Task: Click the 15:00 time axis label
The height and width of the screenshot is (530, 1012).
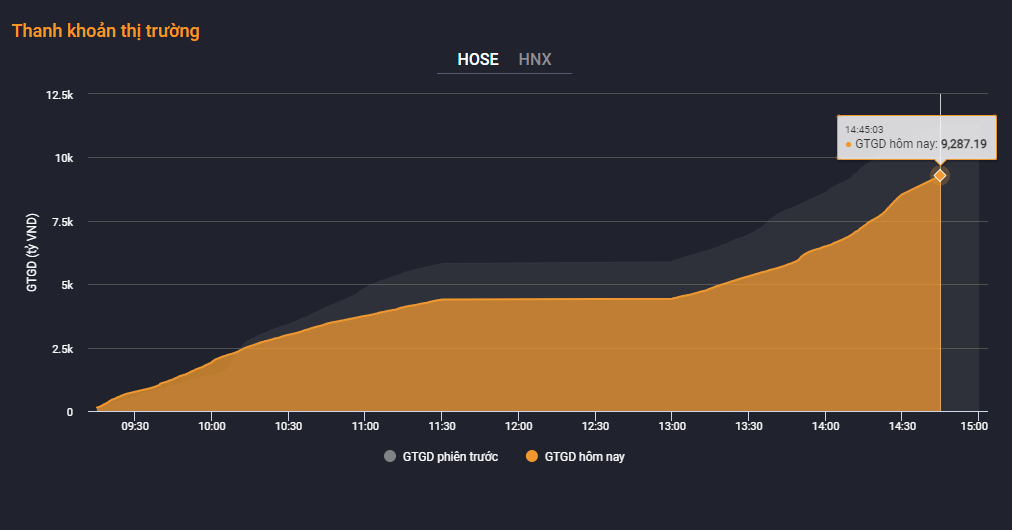Action: click(x=974, y=426)
